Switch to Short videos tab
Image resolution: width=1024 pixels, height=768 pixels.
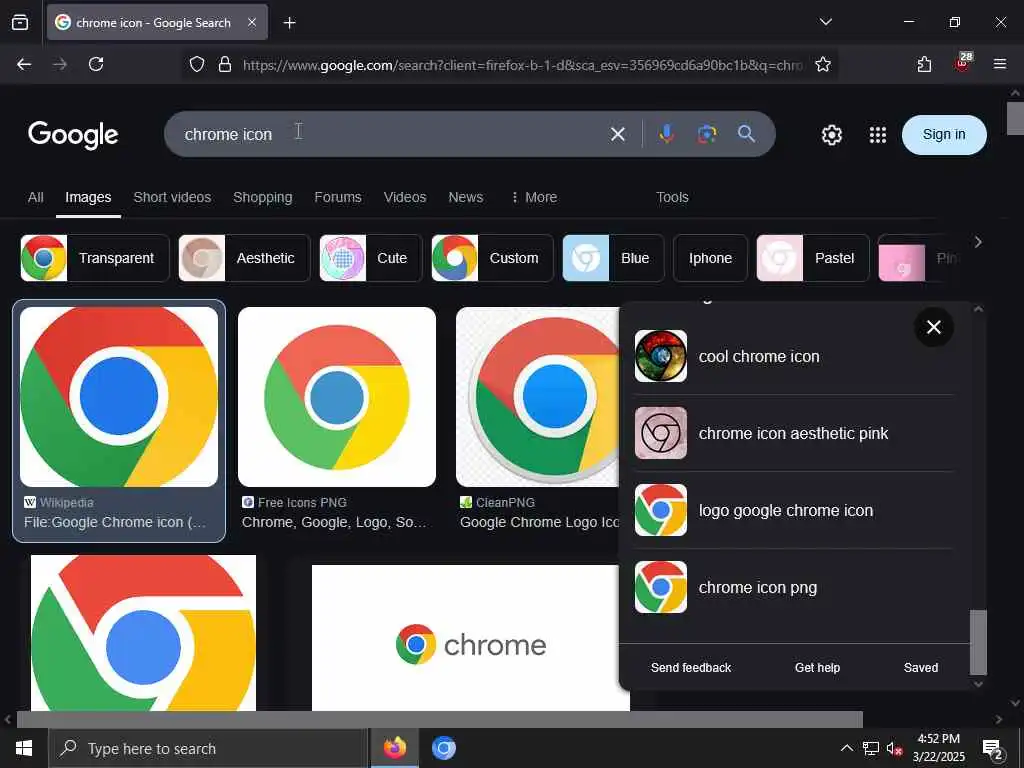click(x=172, y=197)
